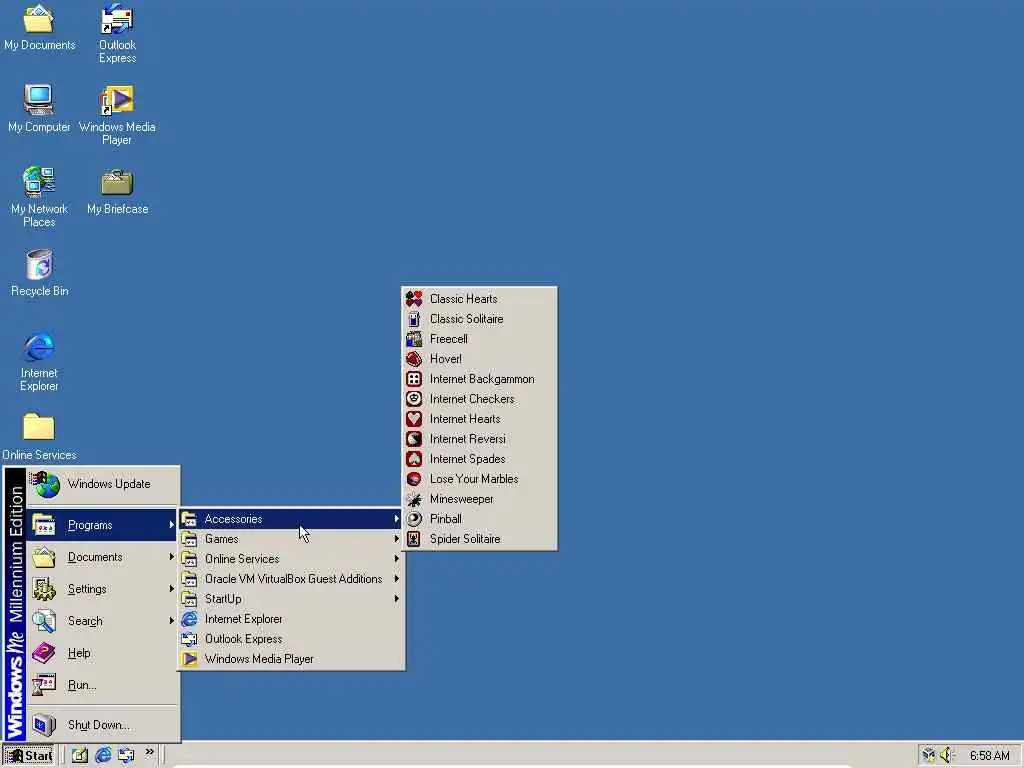Image resolution: width=1024 pixels, height=768 pixels.
Task: Click Outlook Express quick launch icon
Action: point(126,756)
